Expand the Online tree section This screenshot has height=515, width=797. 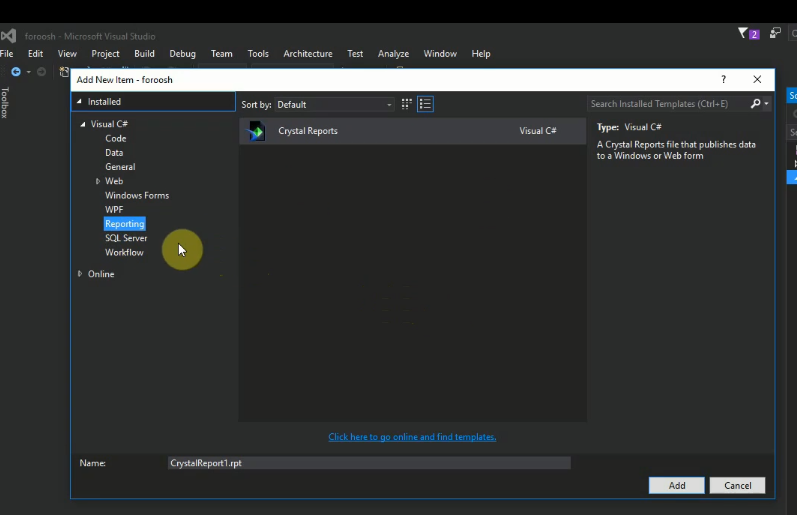(80, 274)
